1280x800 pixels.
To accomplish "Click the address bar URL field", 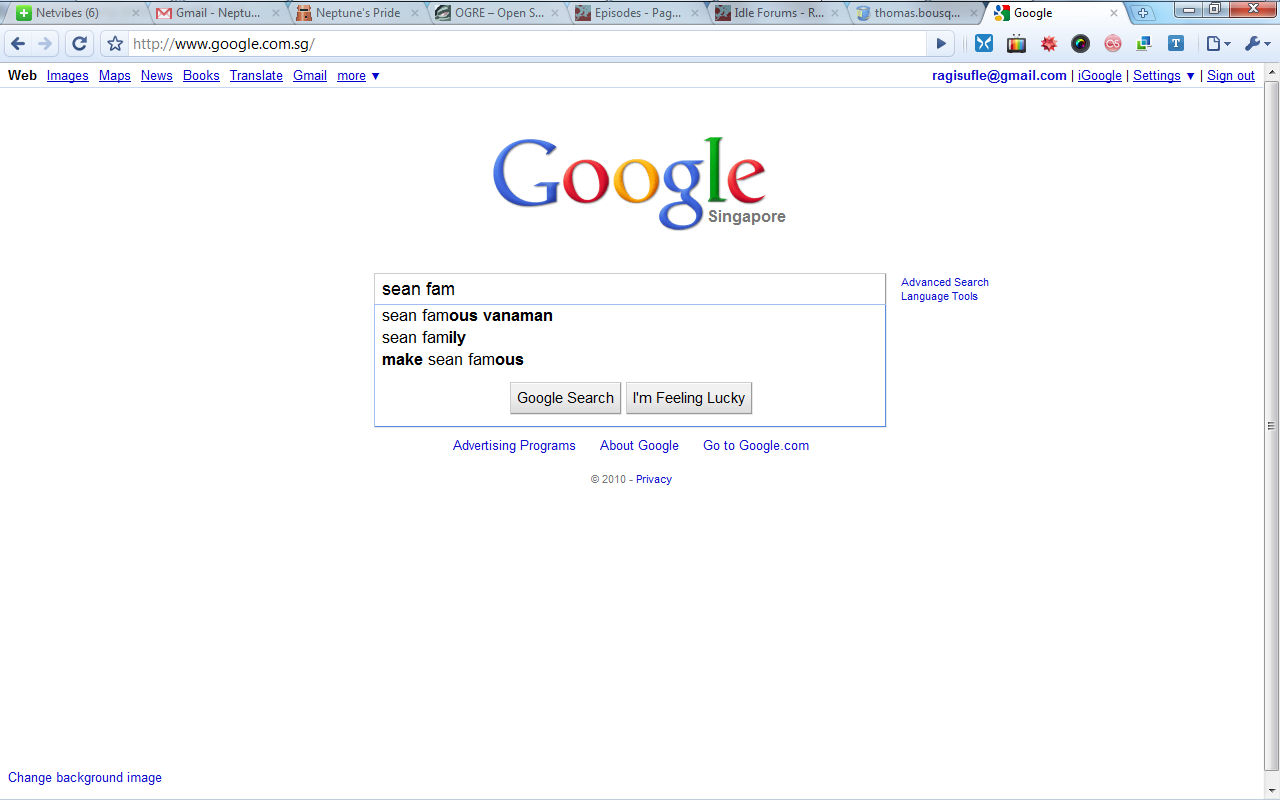I will pyautogui.click(x=530, y=44).
